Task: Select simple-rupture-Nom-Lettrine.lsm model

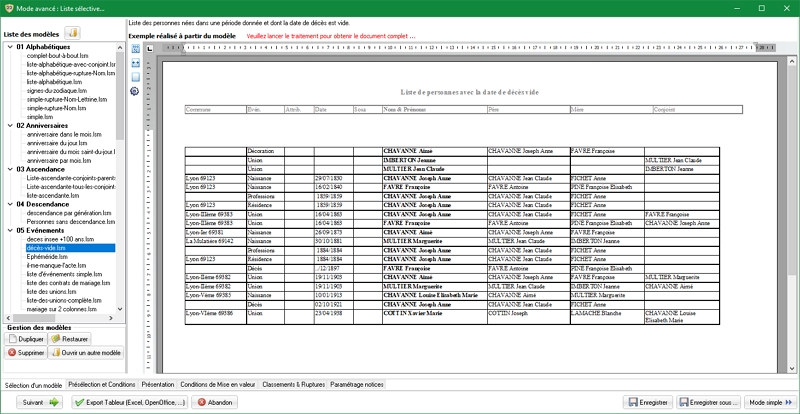Action: [x=66, y=99]
